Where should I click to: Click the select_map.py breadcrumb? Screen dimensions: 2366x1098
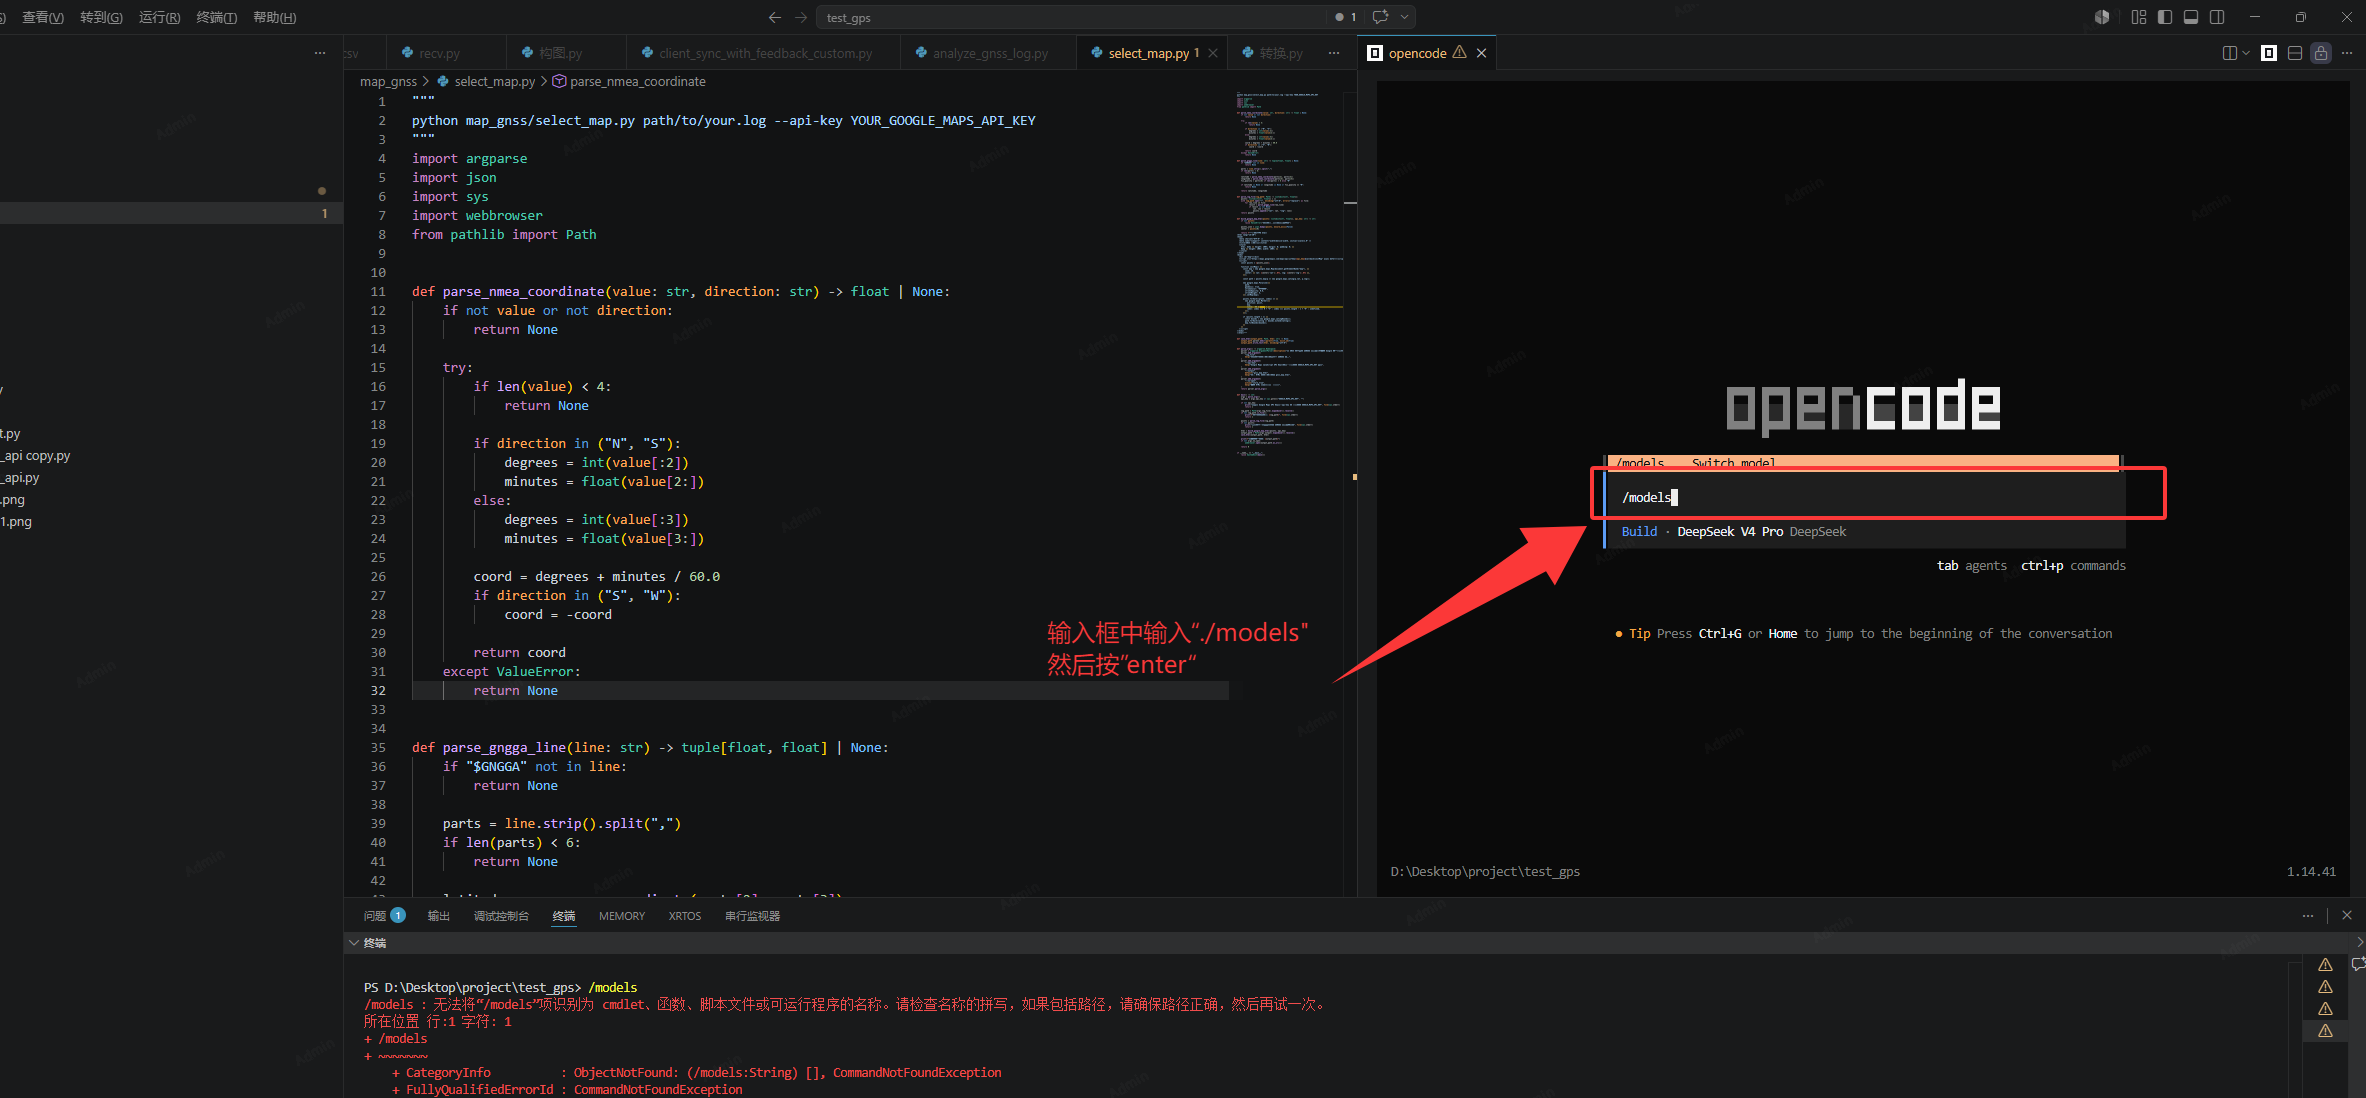coord(487,81)
